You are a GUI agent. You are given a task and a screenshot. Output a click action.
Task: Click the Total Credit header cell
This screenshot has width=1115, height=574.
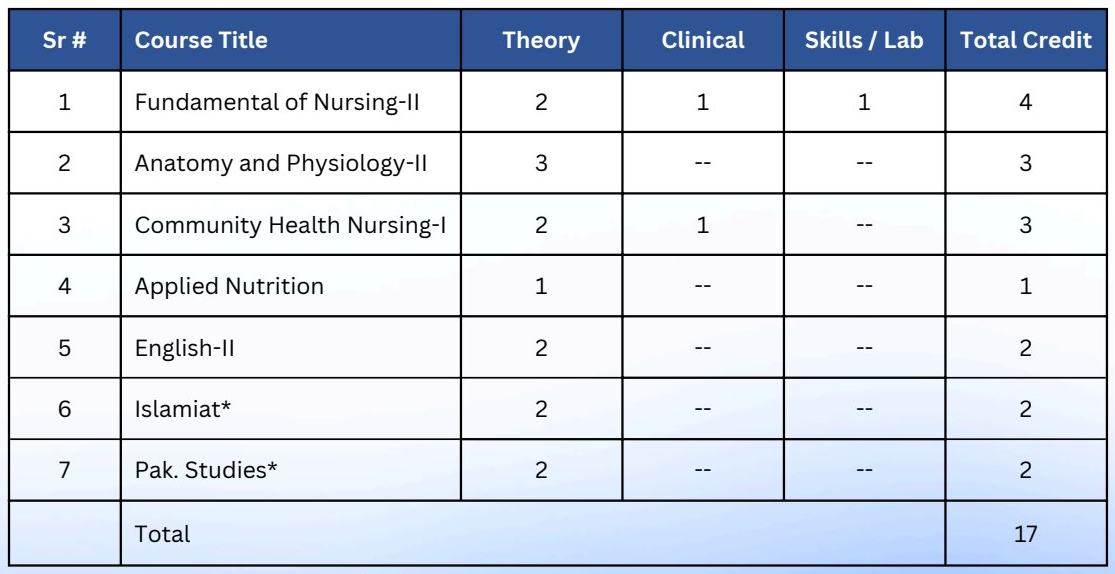click(1025, 40)
